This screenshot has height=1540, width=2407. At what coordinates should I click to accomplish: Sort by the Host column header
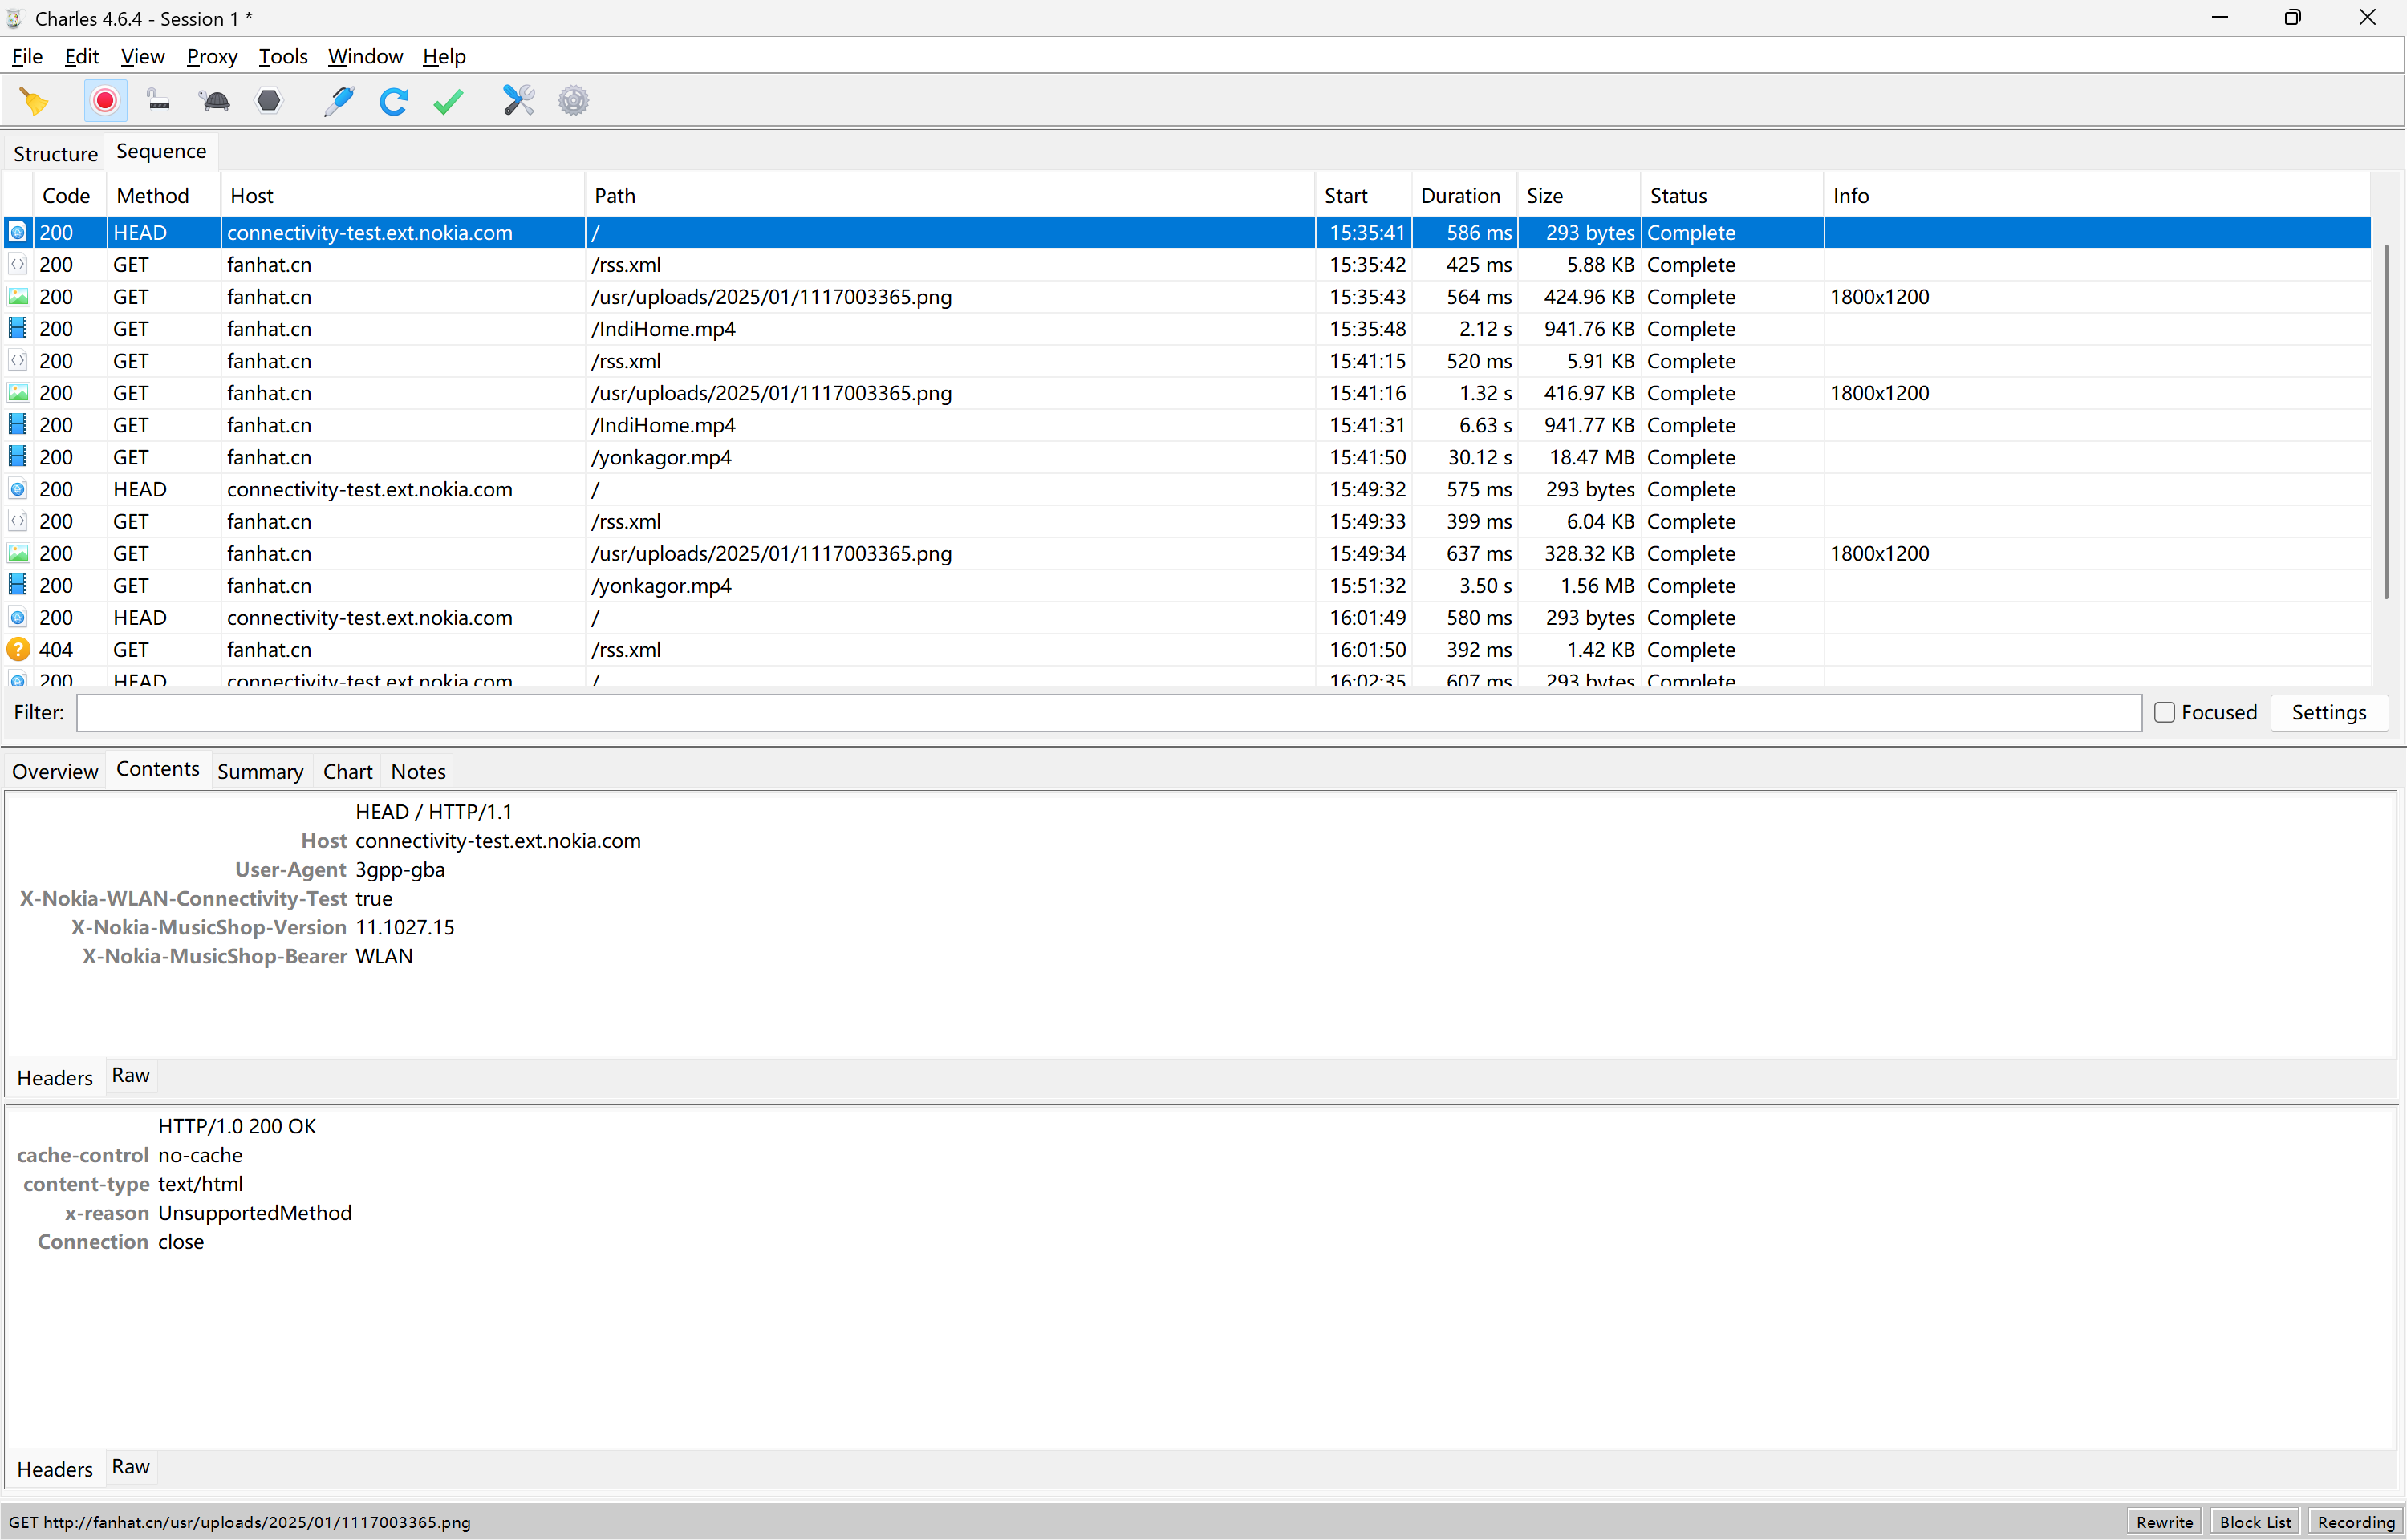(x=402, y=196)
